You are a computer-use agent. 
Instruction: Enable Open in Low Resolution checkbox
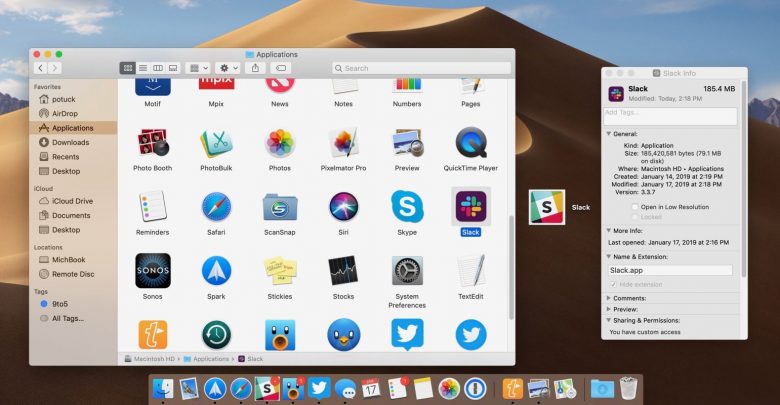point(635,207)
